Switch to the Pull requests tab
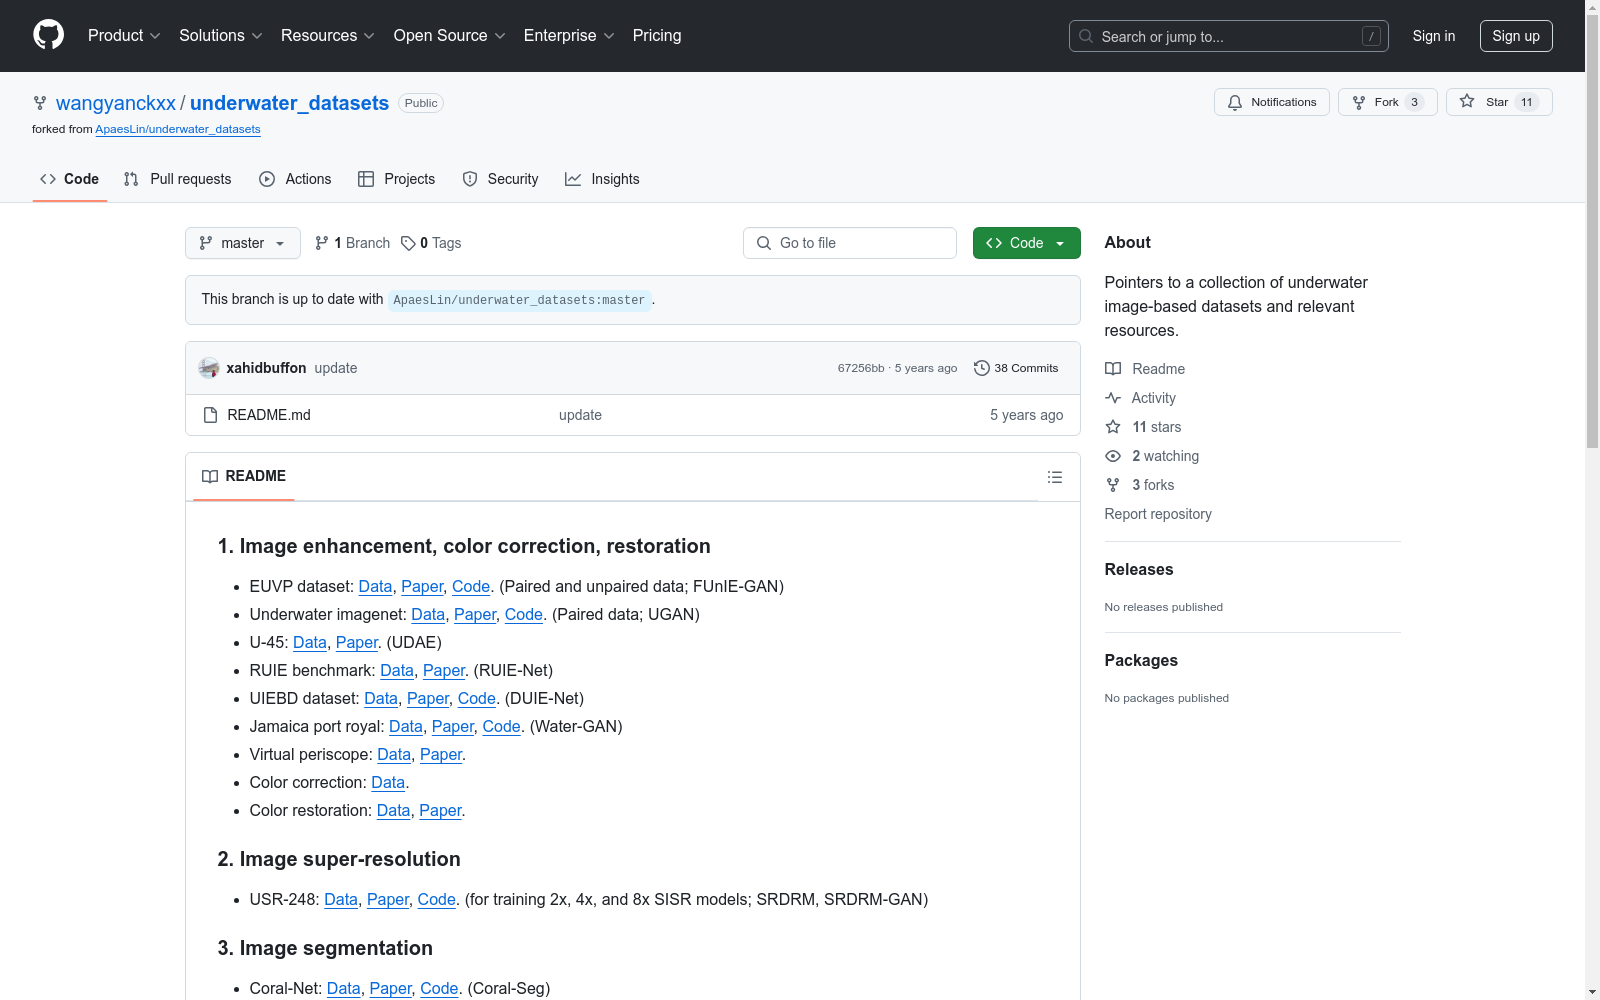The width and height of the screenshot is (1600, 1000). point(178,179)
